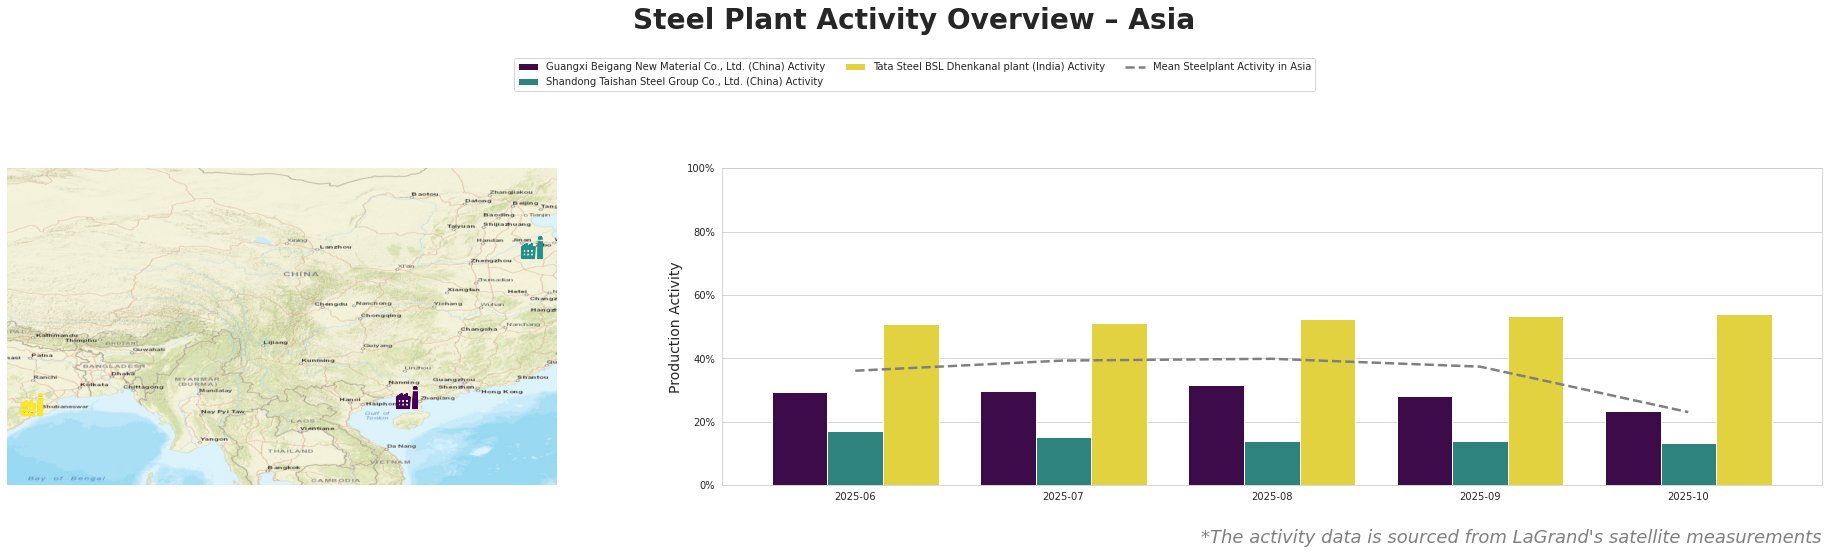
Task: Click the yellow Tata Steel legend swatch
Action: 856,67
